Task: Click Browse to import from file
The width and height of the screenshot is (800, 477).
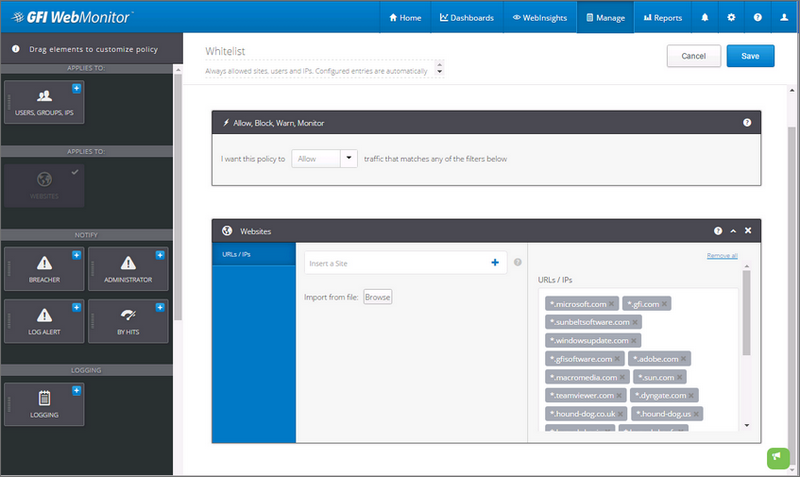Action: [x=378, y=297]
